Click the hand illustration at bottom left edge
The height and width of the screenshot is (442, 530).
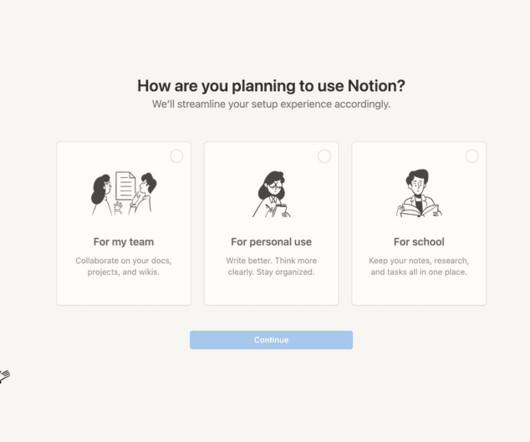[x=4, y=376]
